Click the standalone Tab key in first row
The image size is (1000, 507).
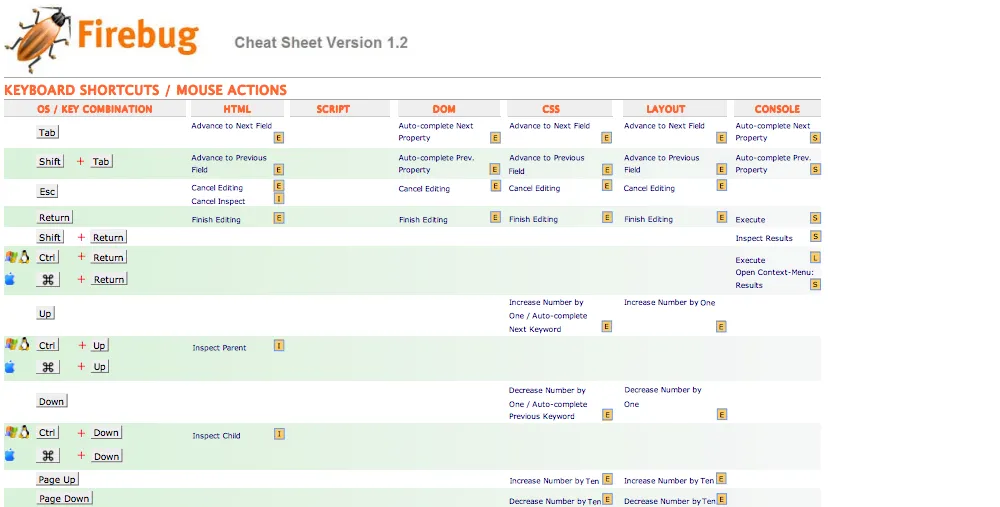[x=47, y=133]
